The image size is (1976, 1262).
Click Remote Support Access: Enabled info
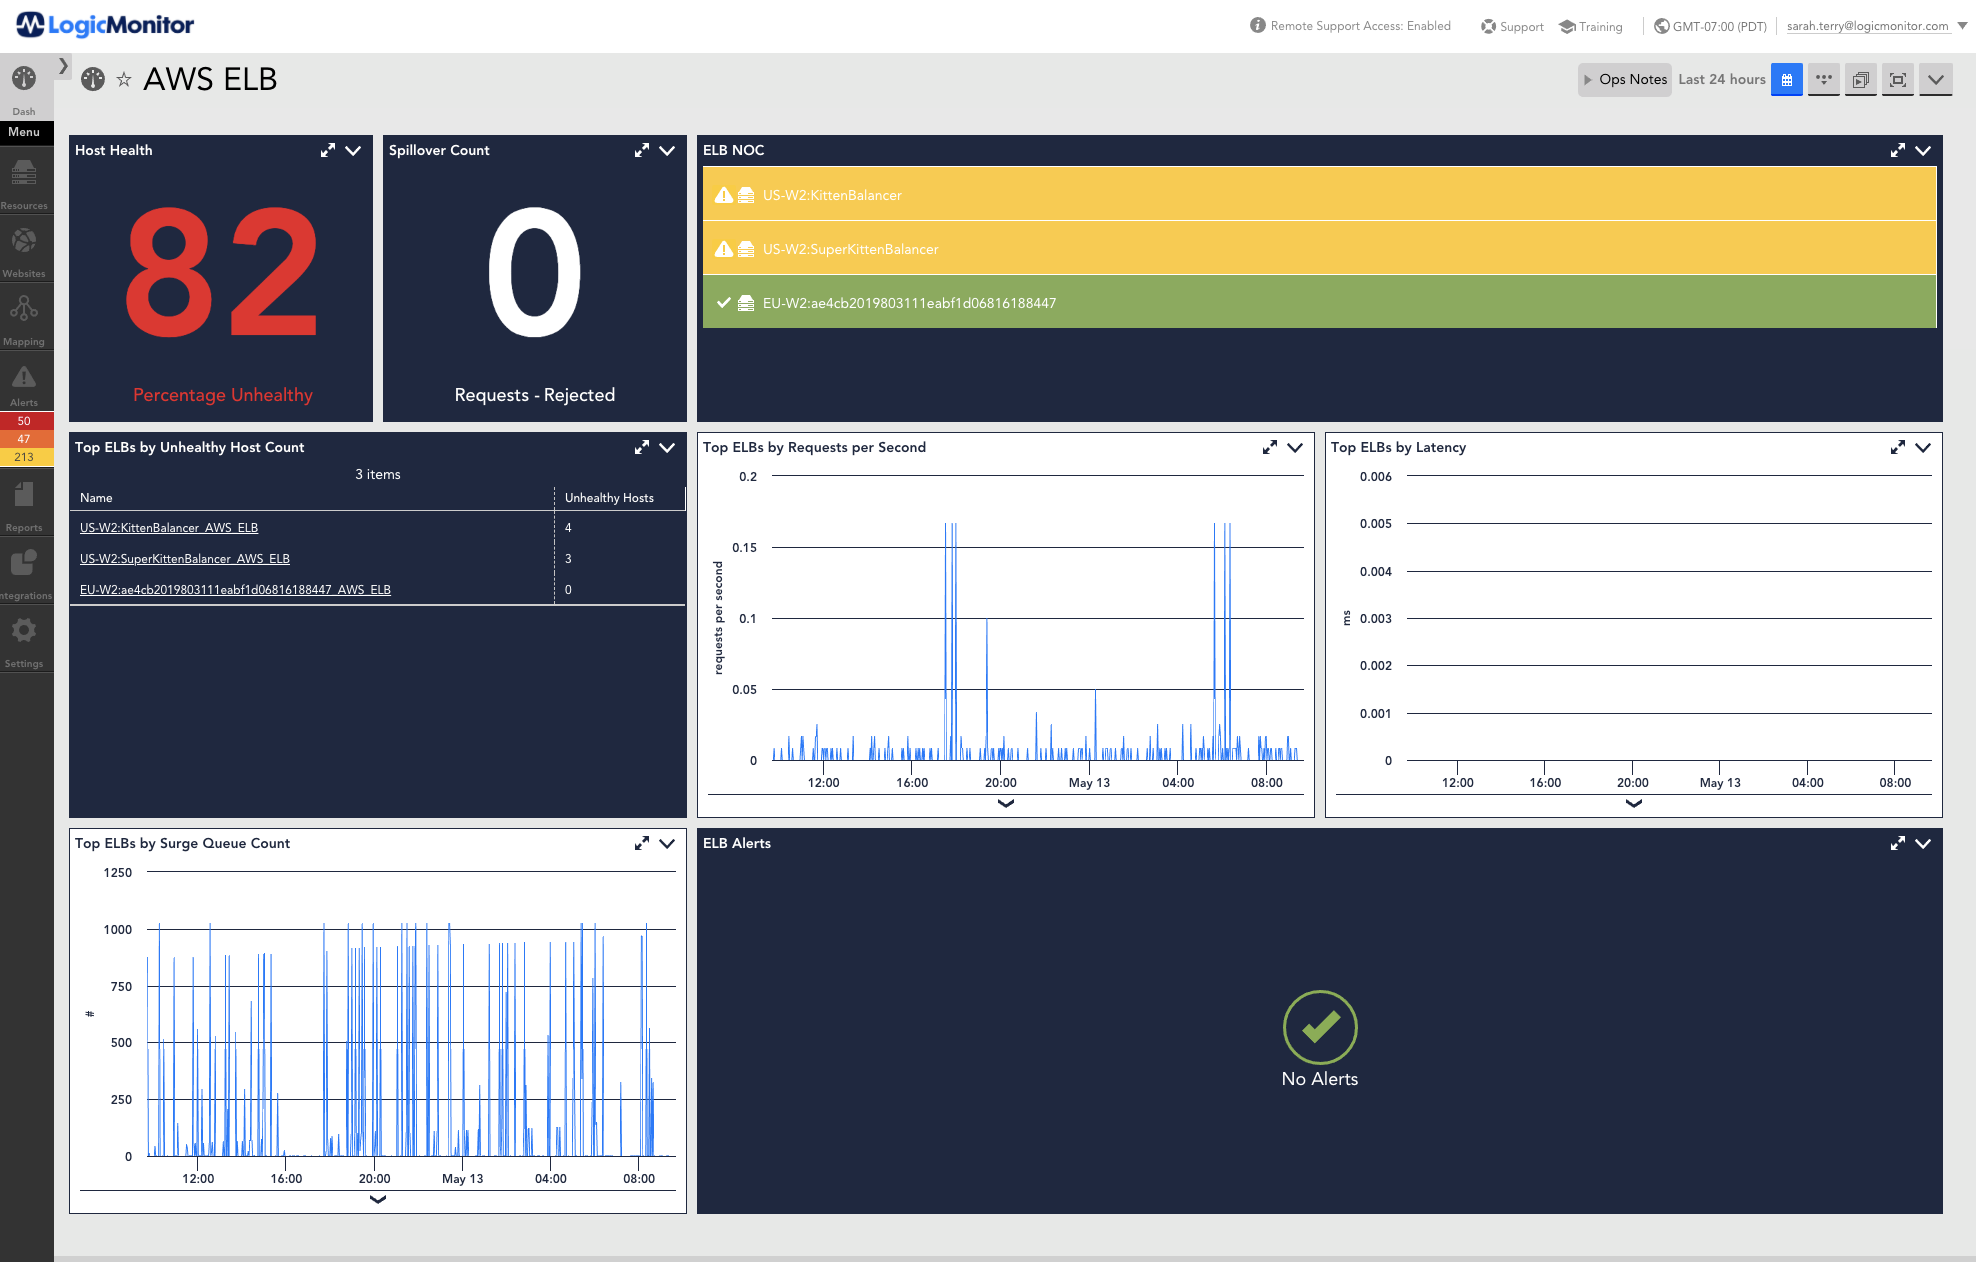click(1350, 26)
